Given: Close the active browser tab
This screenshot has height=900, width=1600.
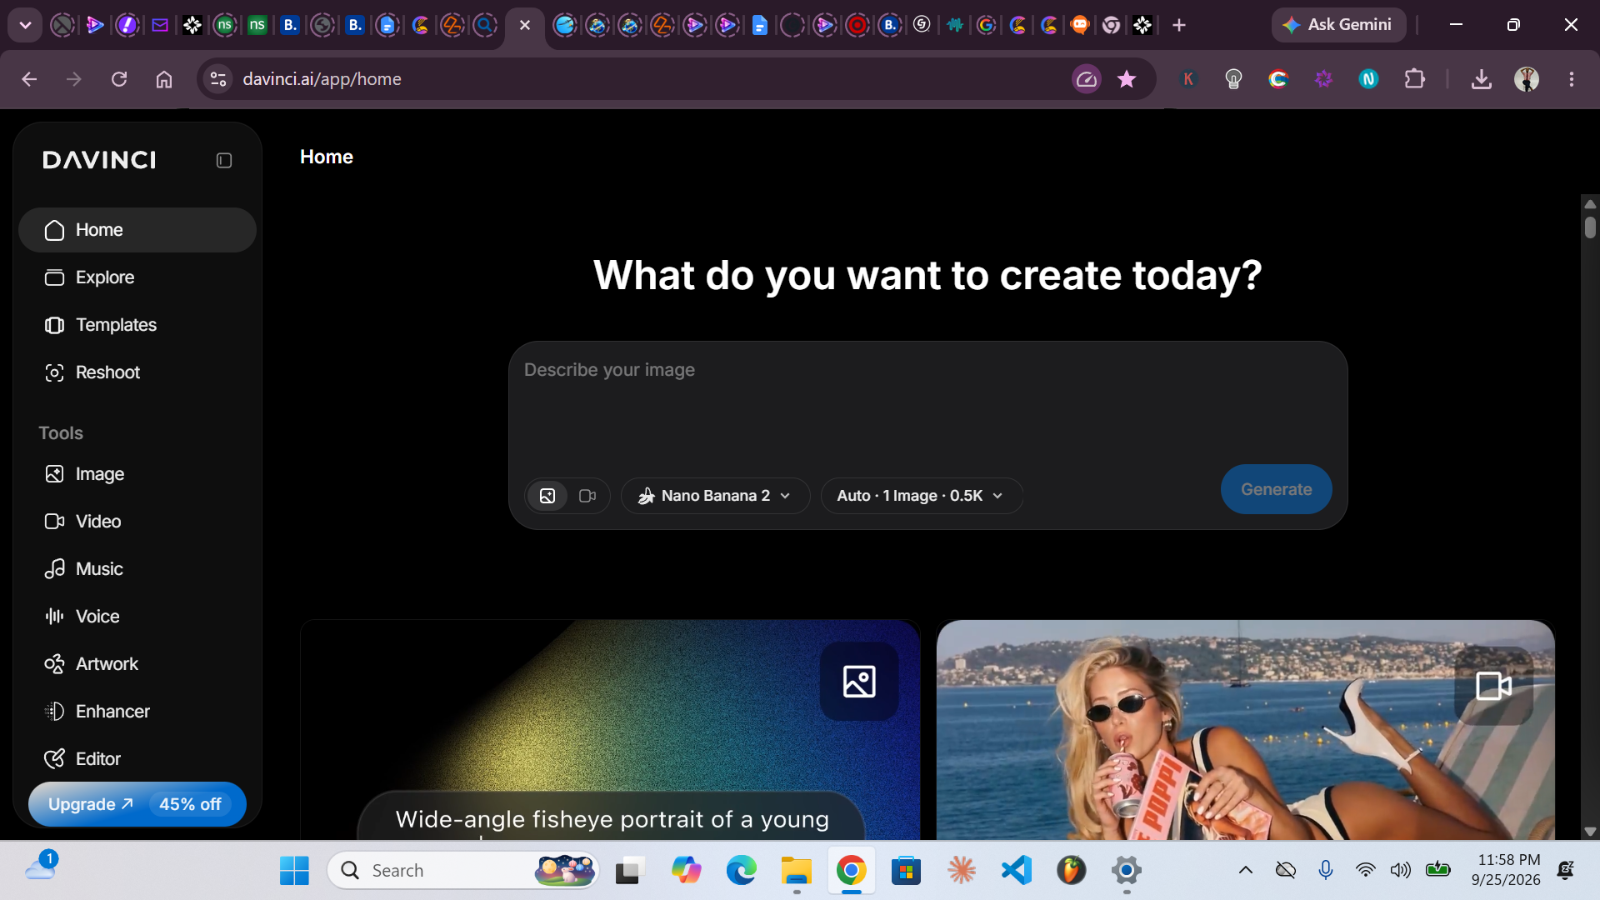Looking at the screenshot, I should coord(525,25).
